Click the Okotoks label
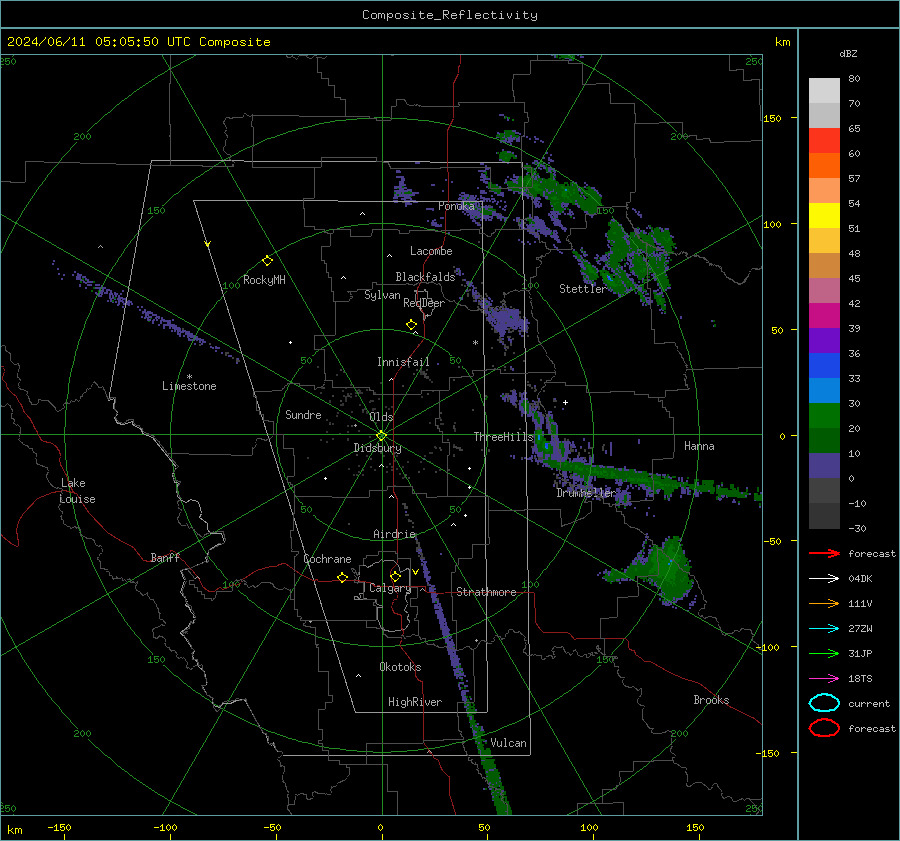 400,667
